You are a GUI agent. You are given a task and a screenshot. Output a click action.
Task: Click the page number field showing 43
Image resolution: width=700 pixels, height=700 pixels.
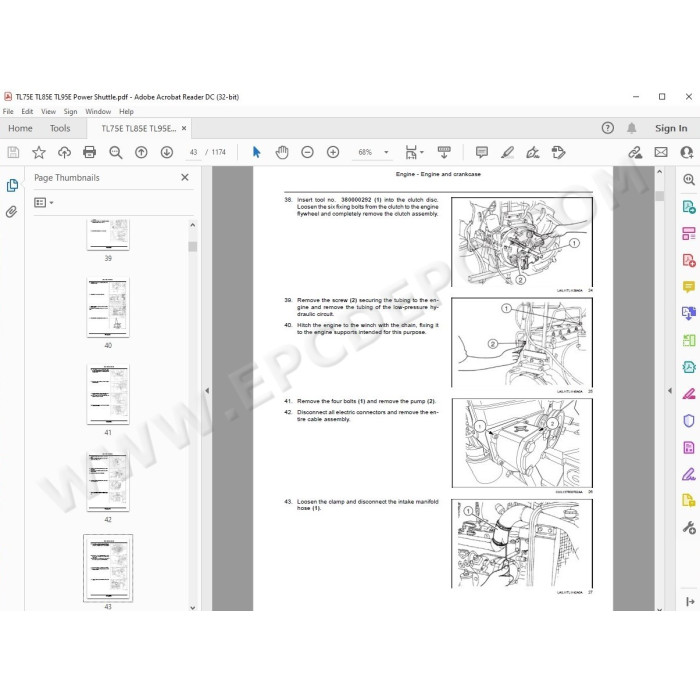pyautogui.click(x=193, y=152)
